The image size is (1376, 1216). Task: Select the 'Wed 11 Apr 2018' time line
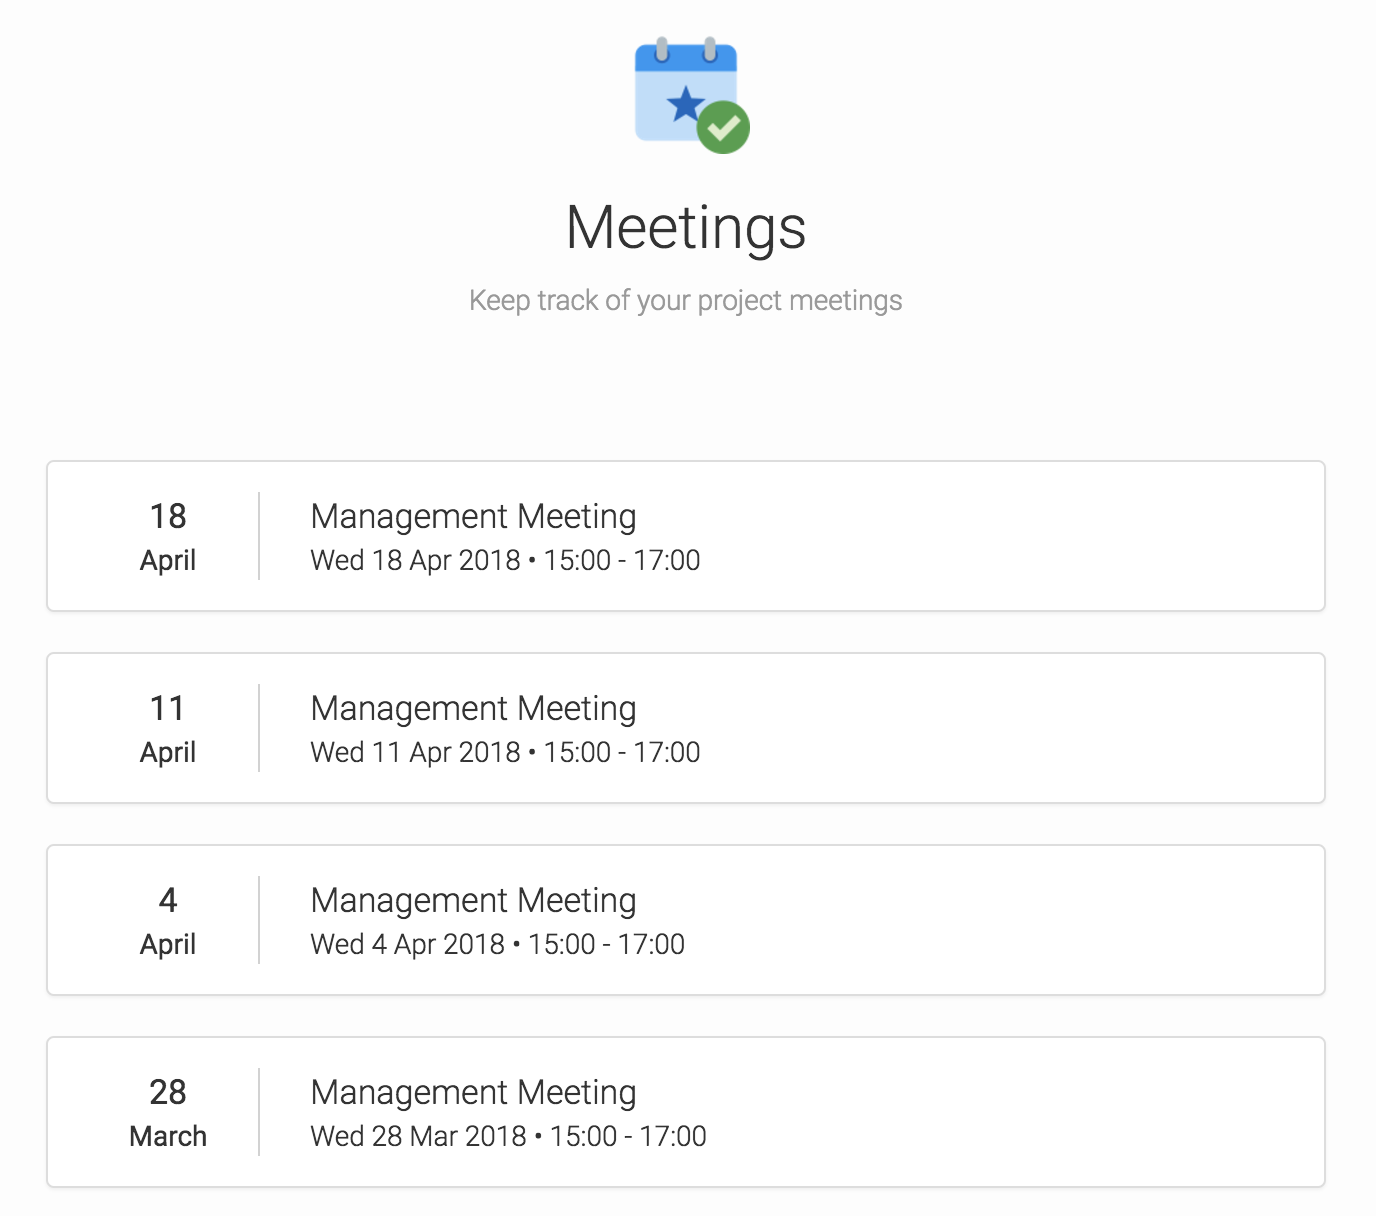pyautogui.click(x=505, y=752)
